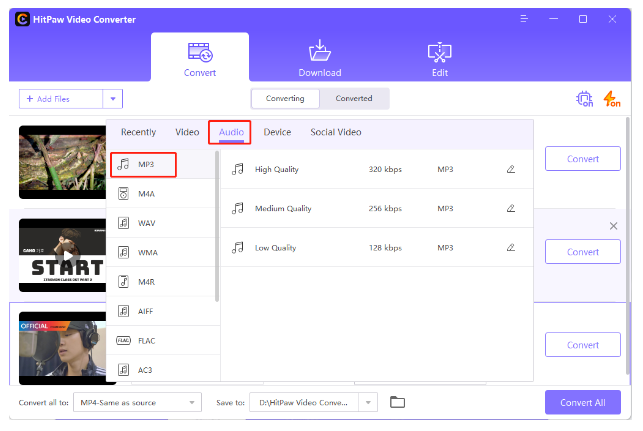Select the Device format tab
This screenshot has width=643, height=431.
click(x=277, y=132)
